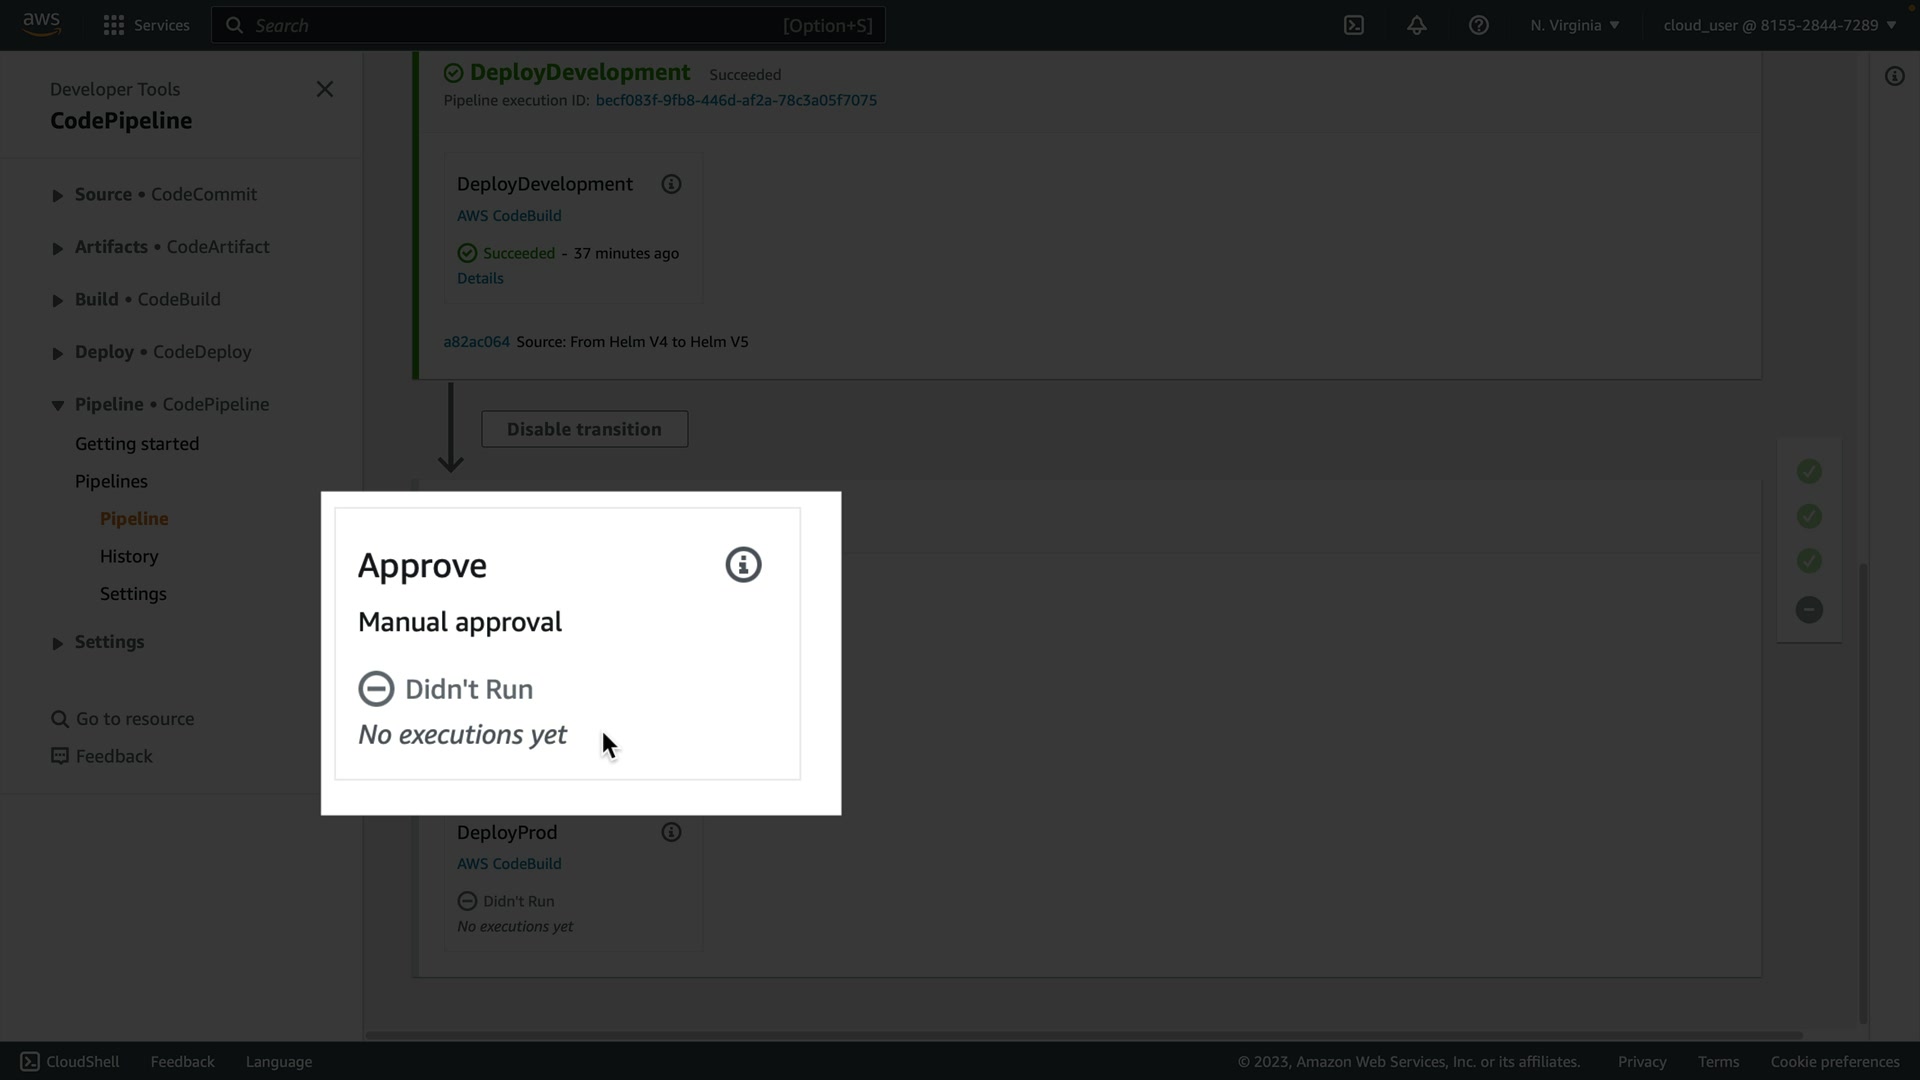Show info for the DeployProd action

coord(671,832)
